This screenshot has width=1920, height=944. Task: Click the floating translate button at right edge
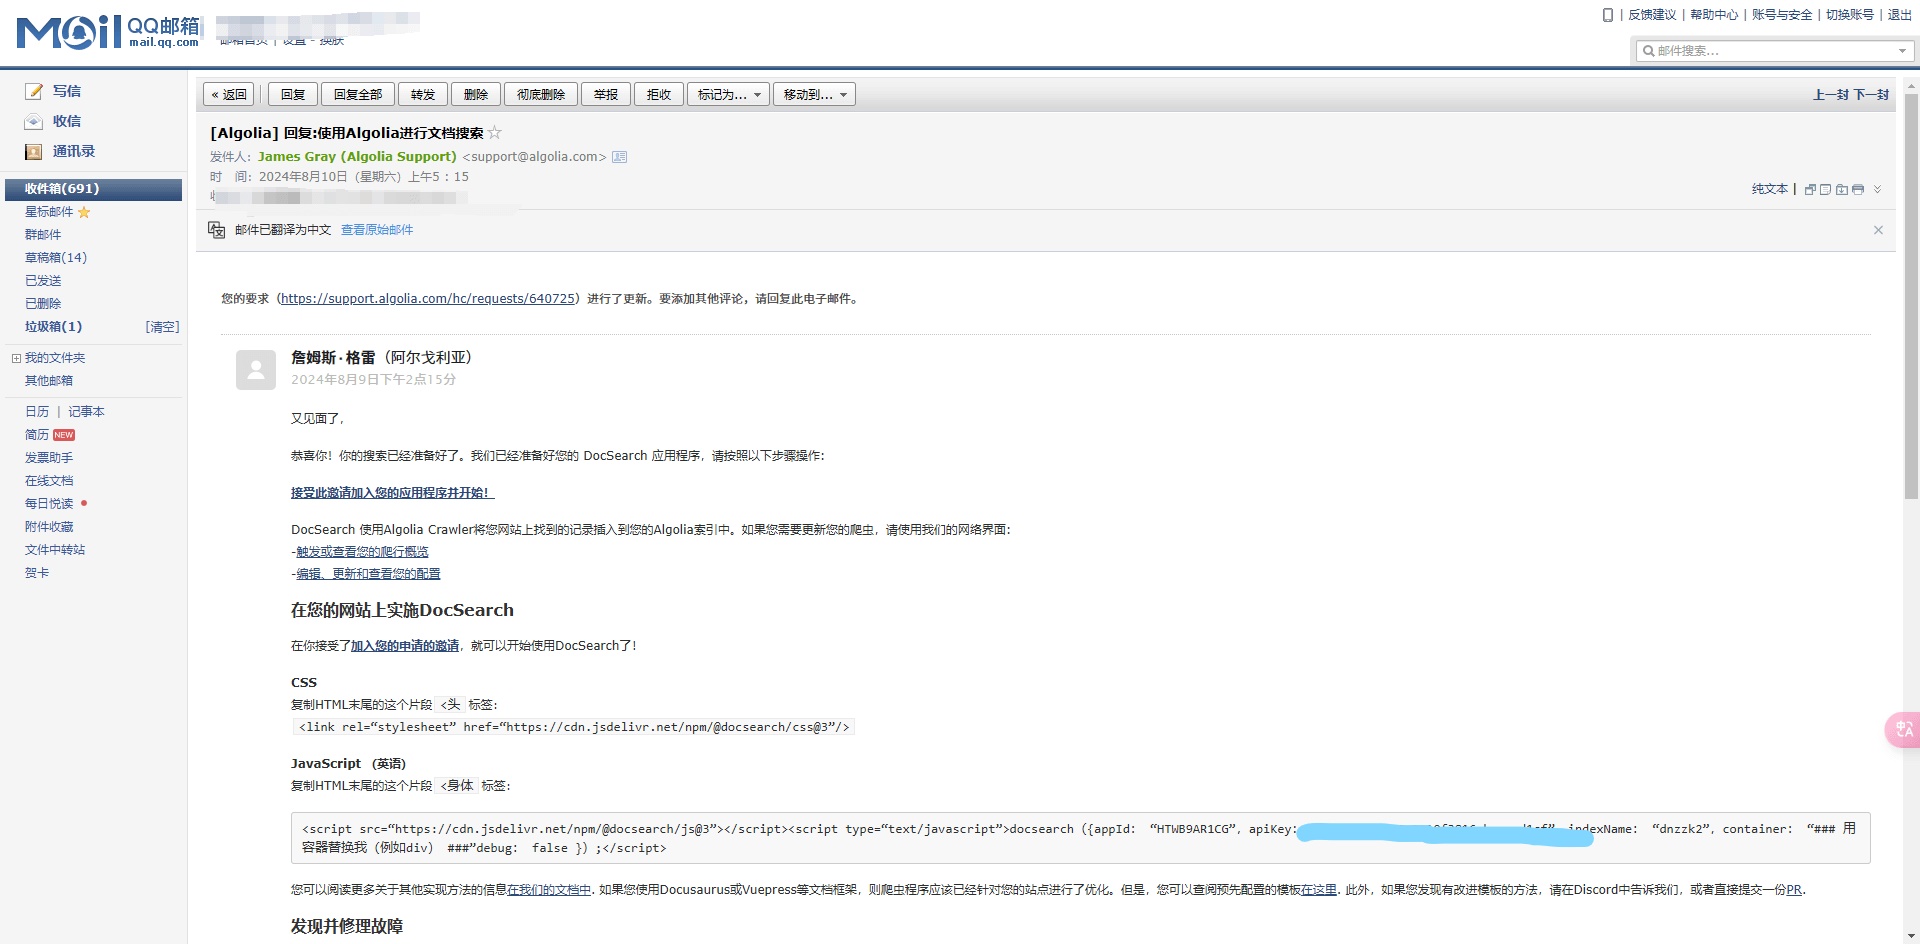(x=1903, y=729)
